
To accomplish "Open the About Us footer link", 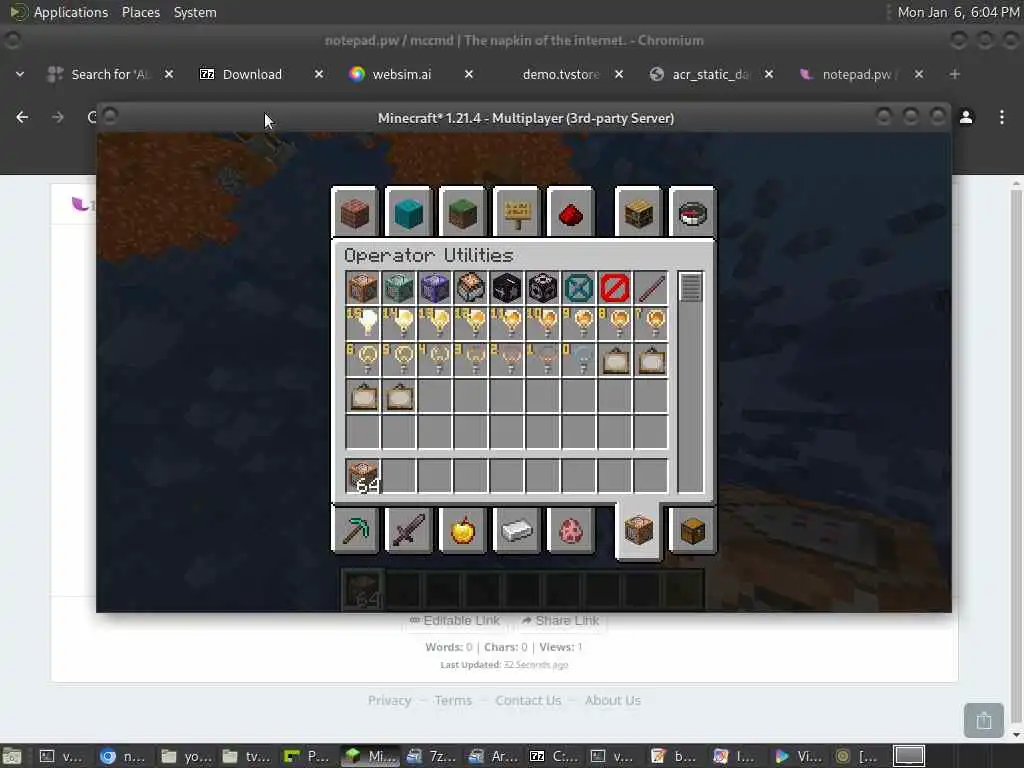I will point(613,700).
